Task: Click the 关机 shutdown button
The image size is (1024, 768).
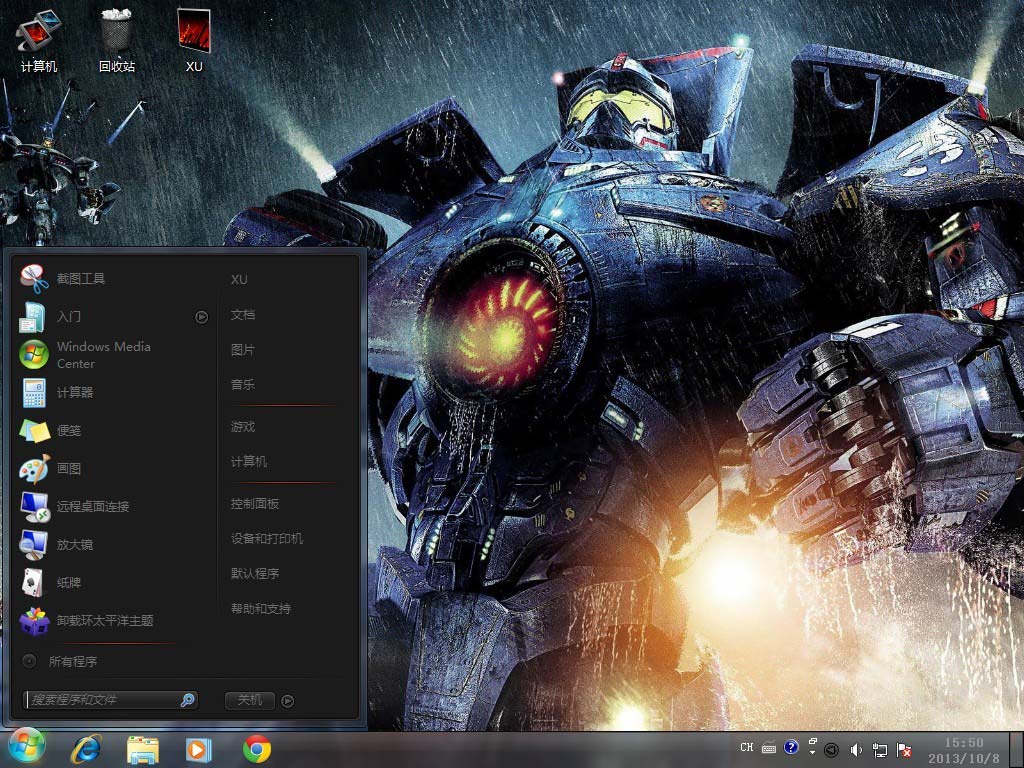Action: click(249, 700)
